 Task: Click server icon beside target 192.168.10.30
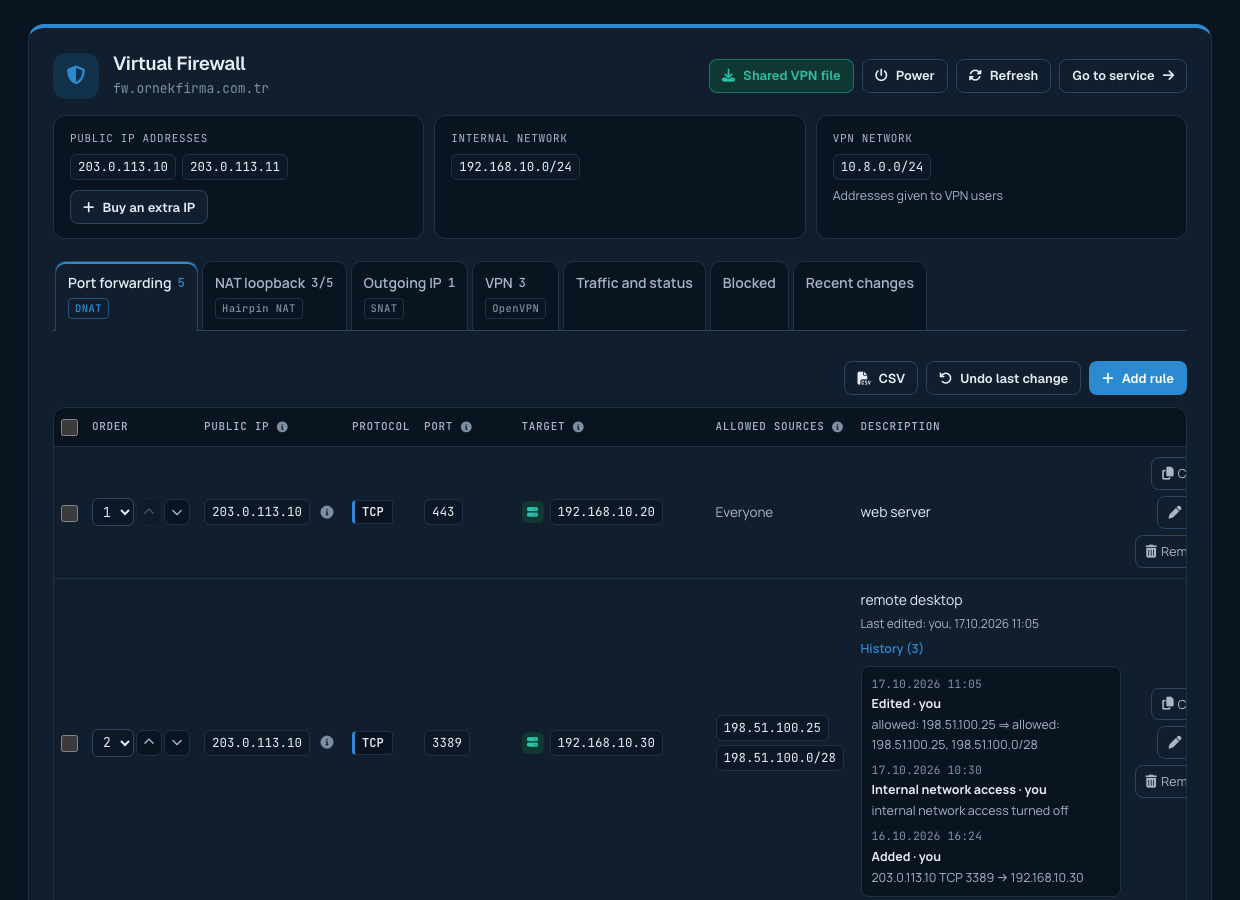click(x=532, y=743)
